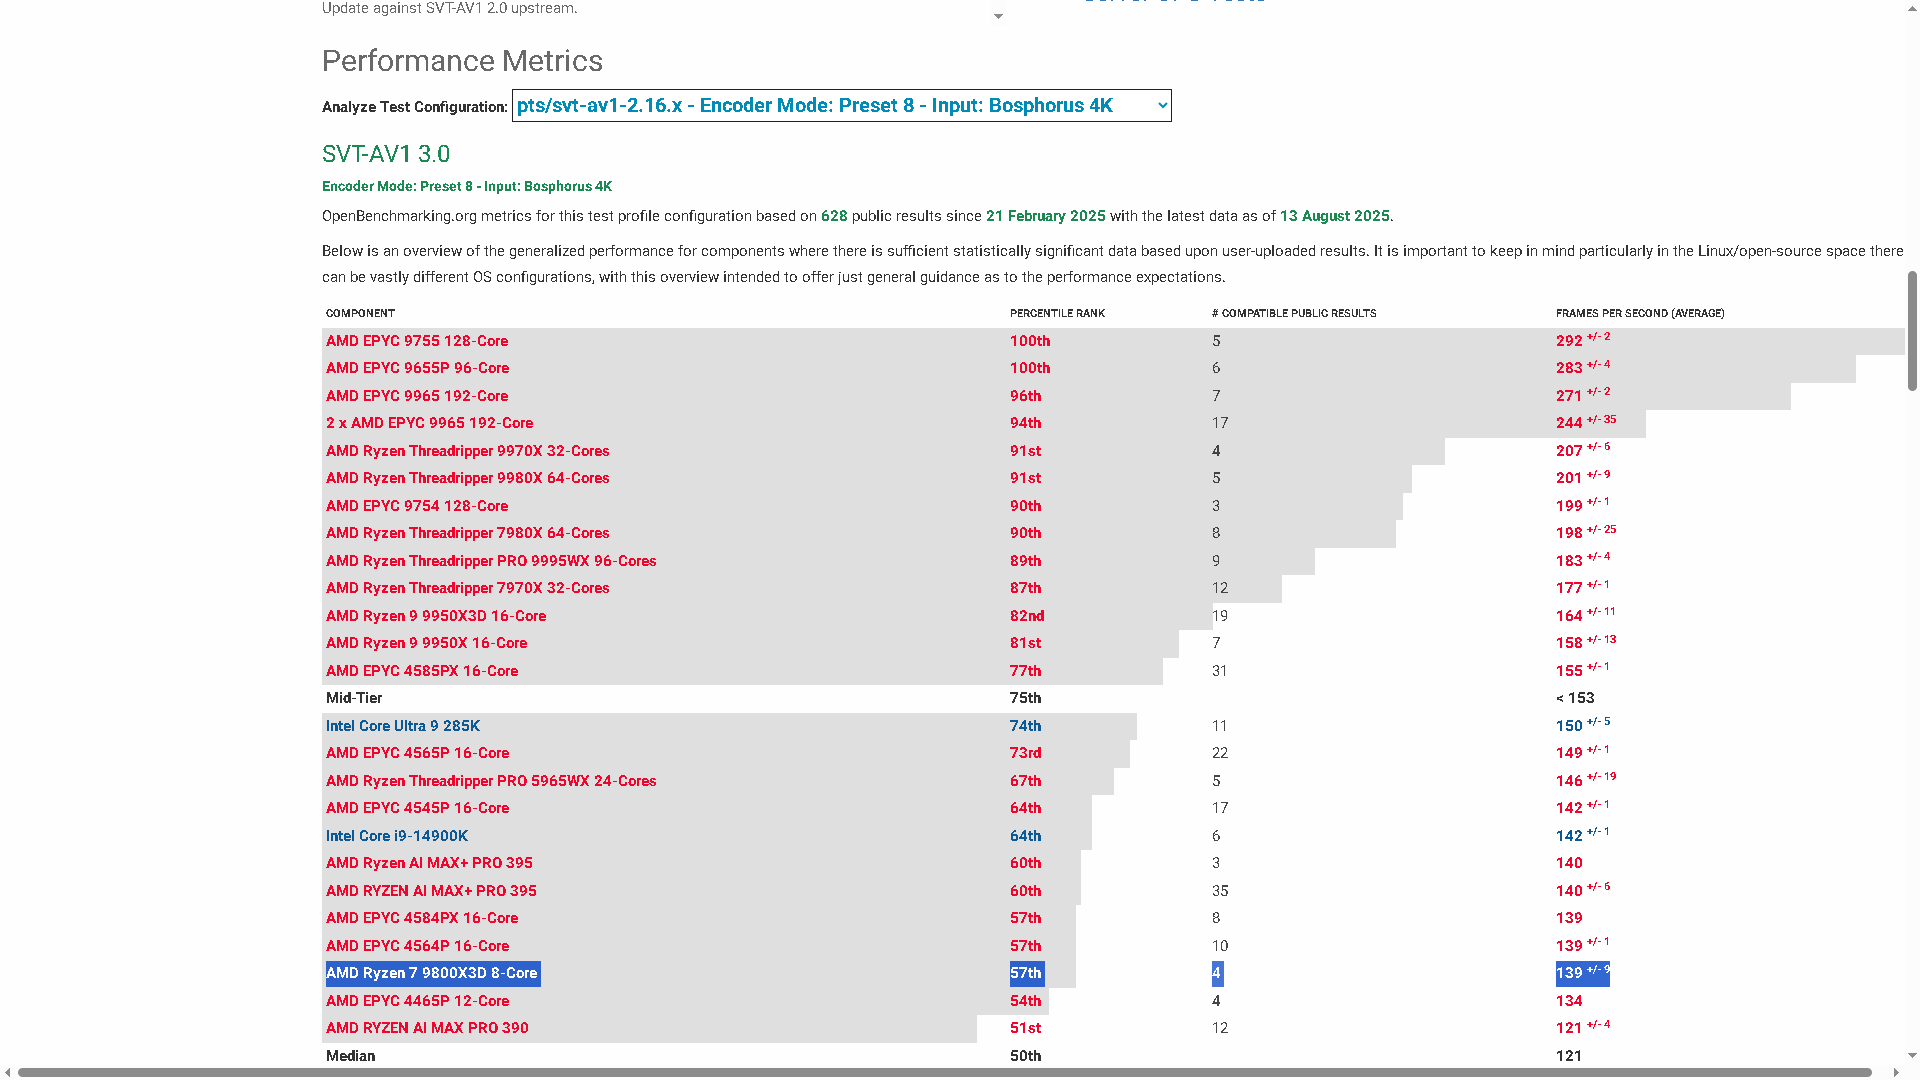The height and width of the screenshot is (1080, 1920).
Task: Click the SVT-AV1 3.0 heading
Action: point(386,154)
